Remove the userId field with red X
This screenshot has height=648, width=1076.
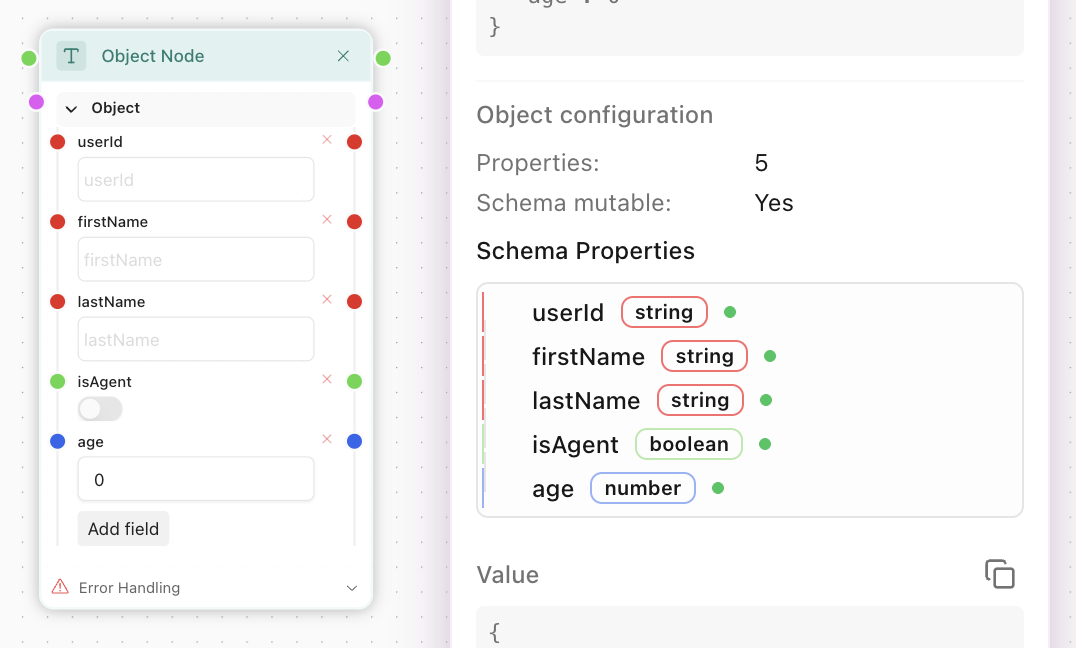[x=327, y=140]
